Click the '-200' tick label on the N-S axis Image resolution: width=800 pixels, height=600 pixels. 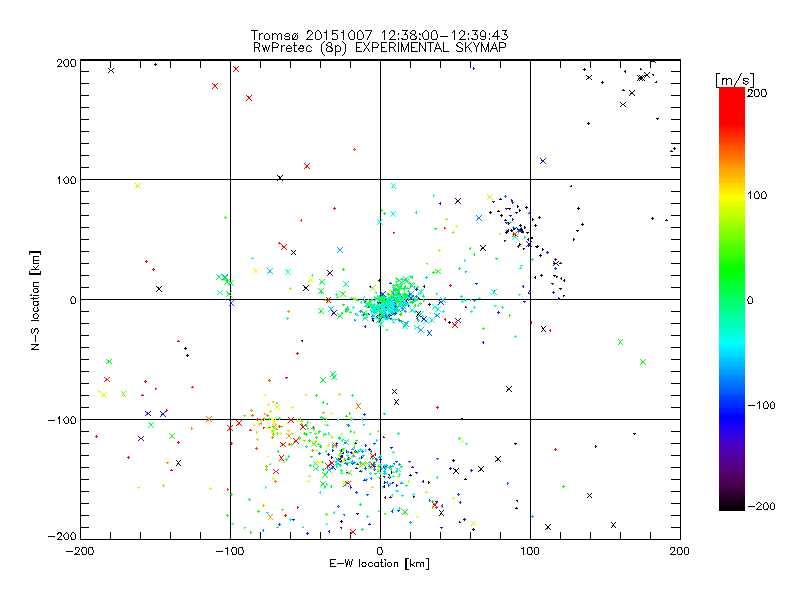62,536
